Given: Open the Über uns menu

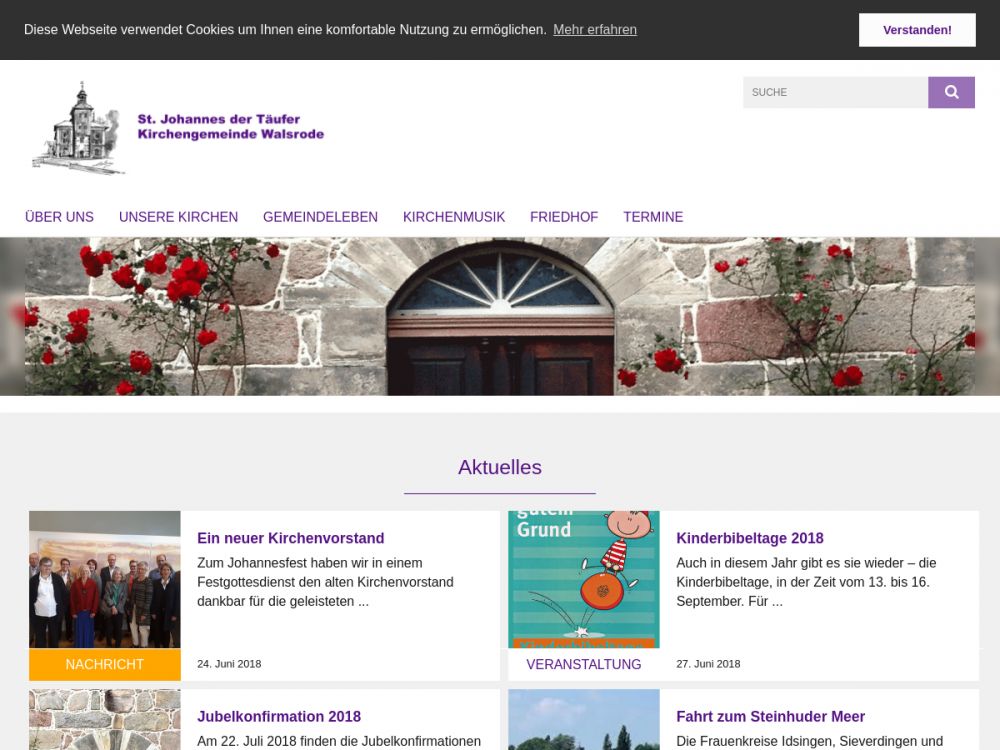Looking at the screenshot, I should (59, 217).
